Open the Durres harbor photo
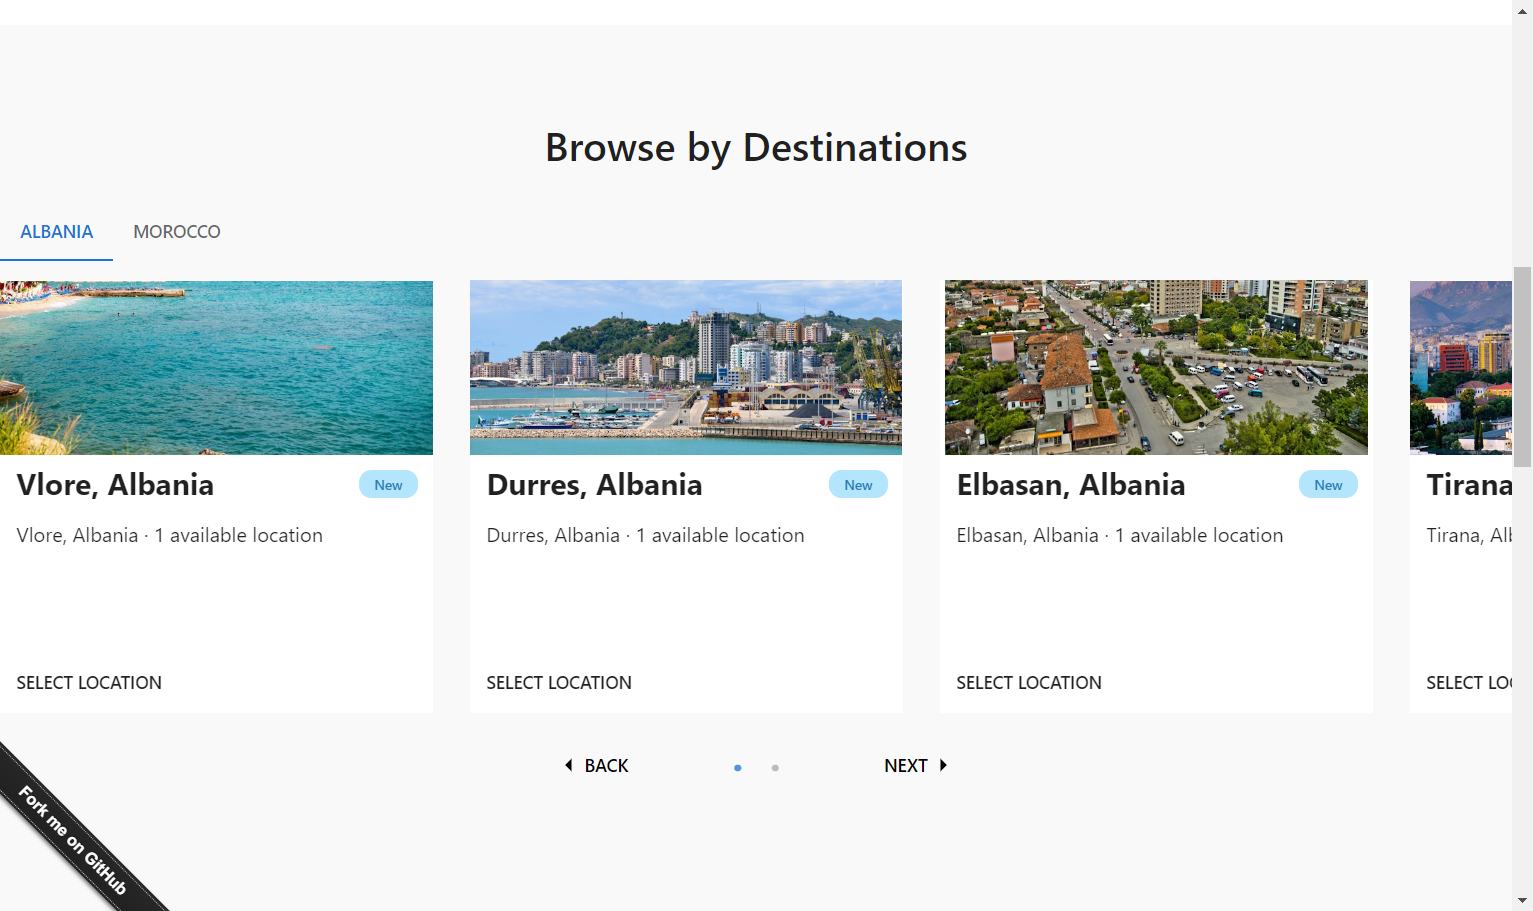Viewport: 1533px width, 911px height. [x=686, y=368]
